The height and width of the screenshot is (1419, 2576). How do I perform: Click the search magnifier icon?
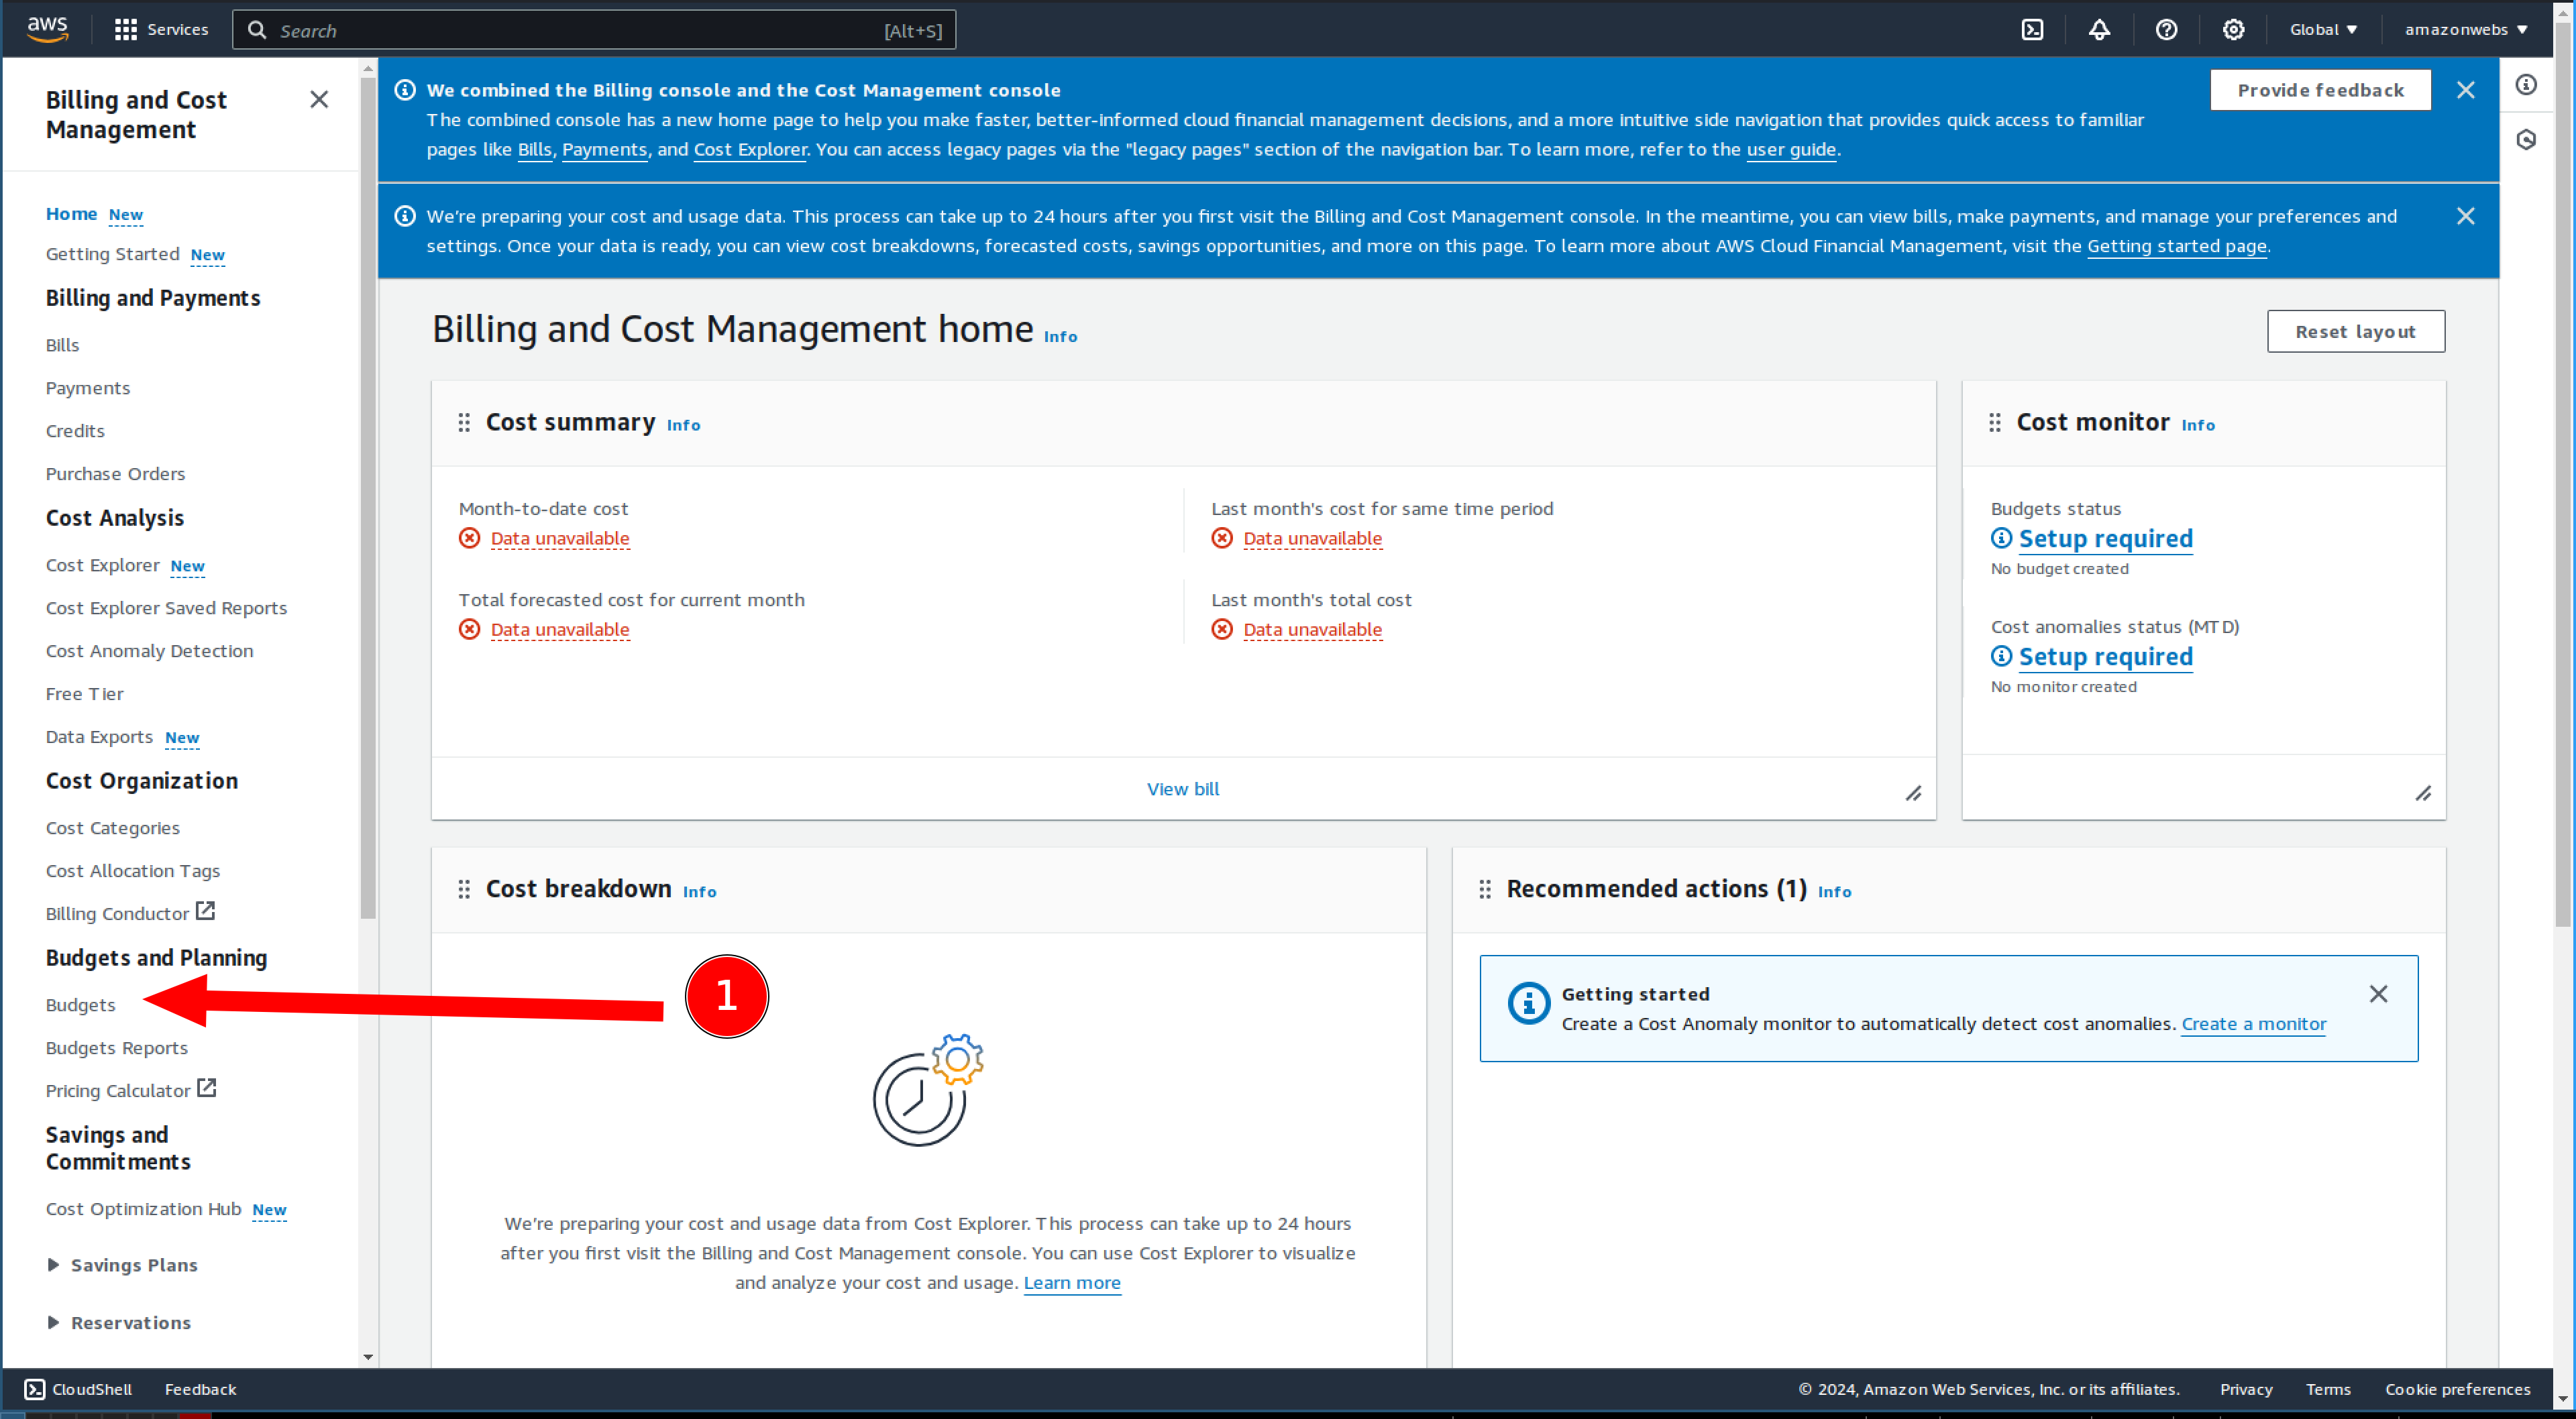(257, 30)
